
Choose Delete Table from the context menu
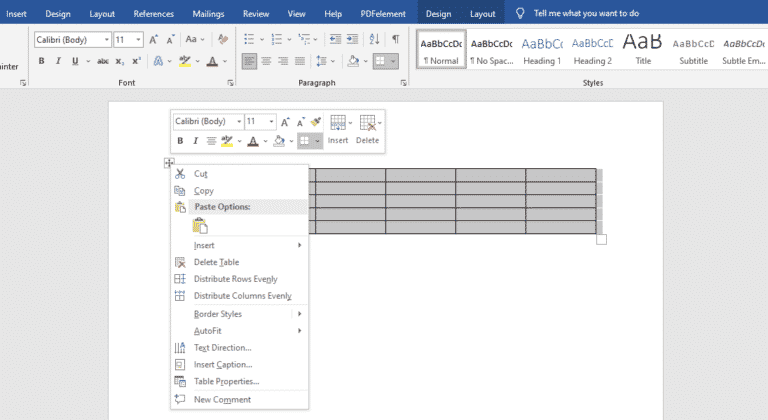click(216, 262)
